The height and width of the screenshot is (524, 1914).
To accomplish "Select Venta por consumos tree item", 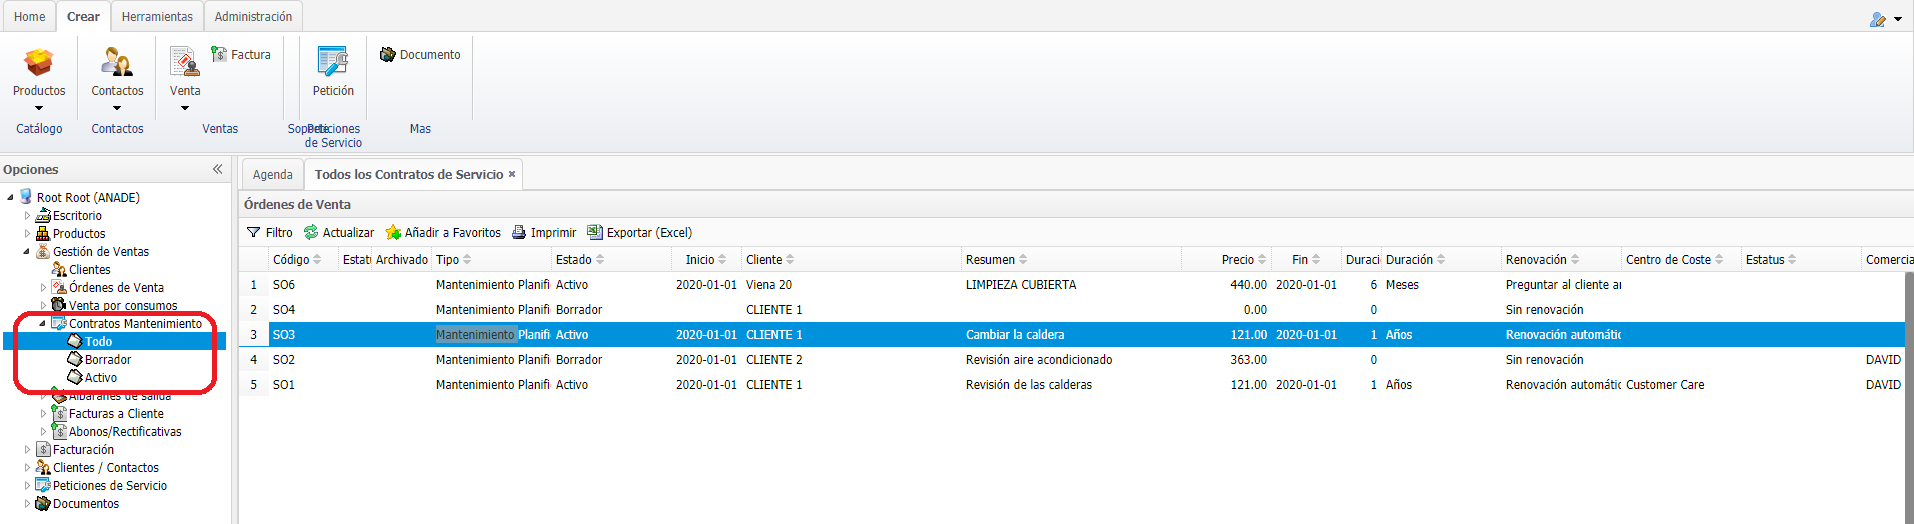I will pyautogui.click(x=123, y=306).
